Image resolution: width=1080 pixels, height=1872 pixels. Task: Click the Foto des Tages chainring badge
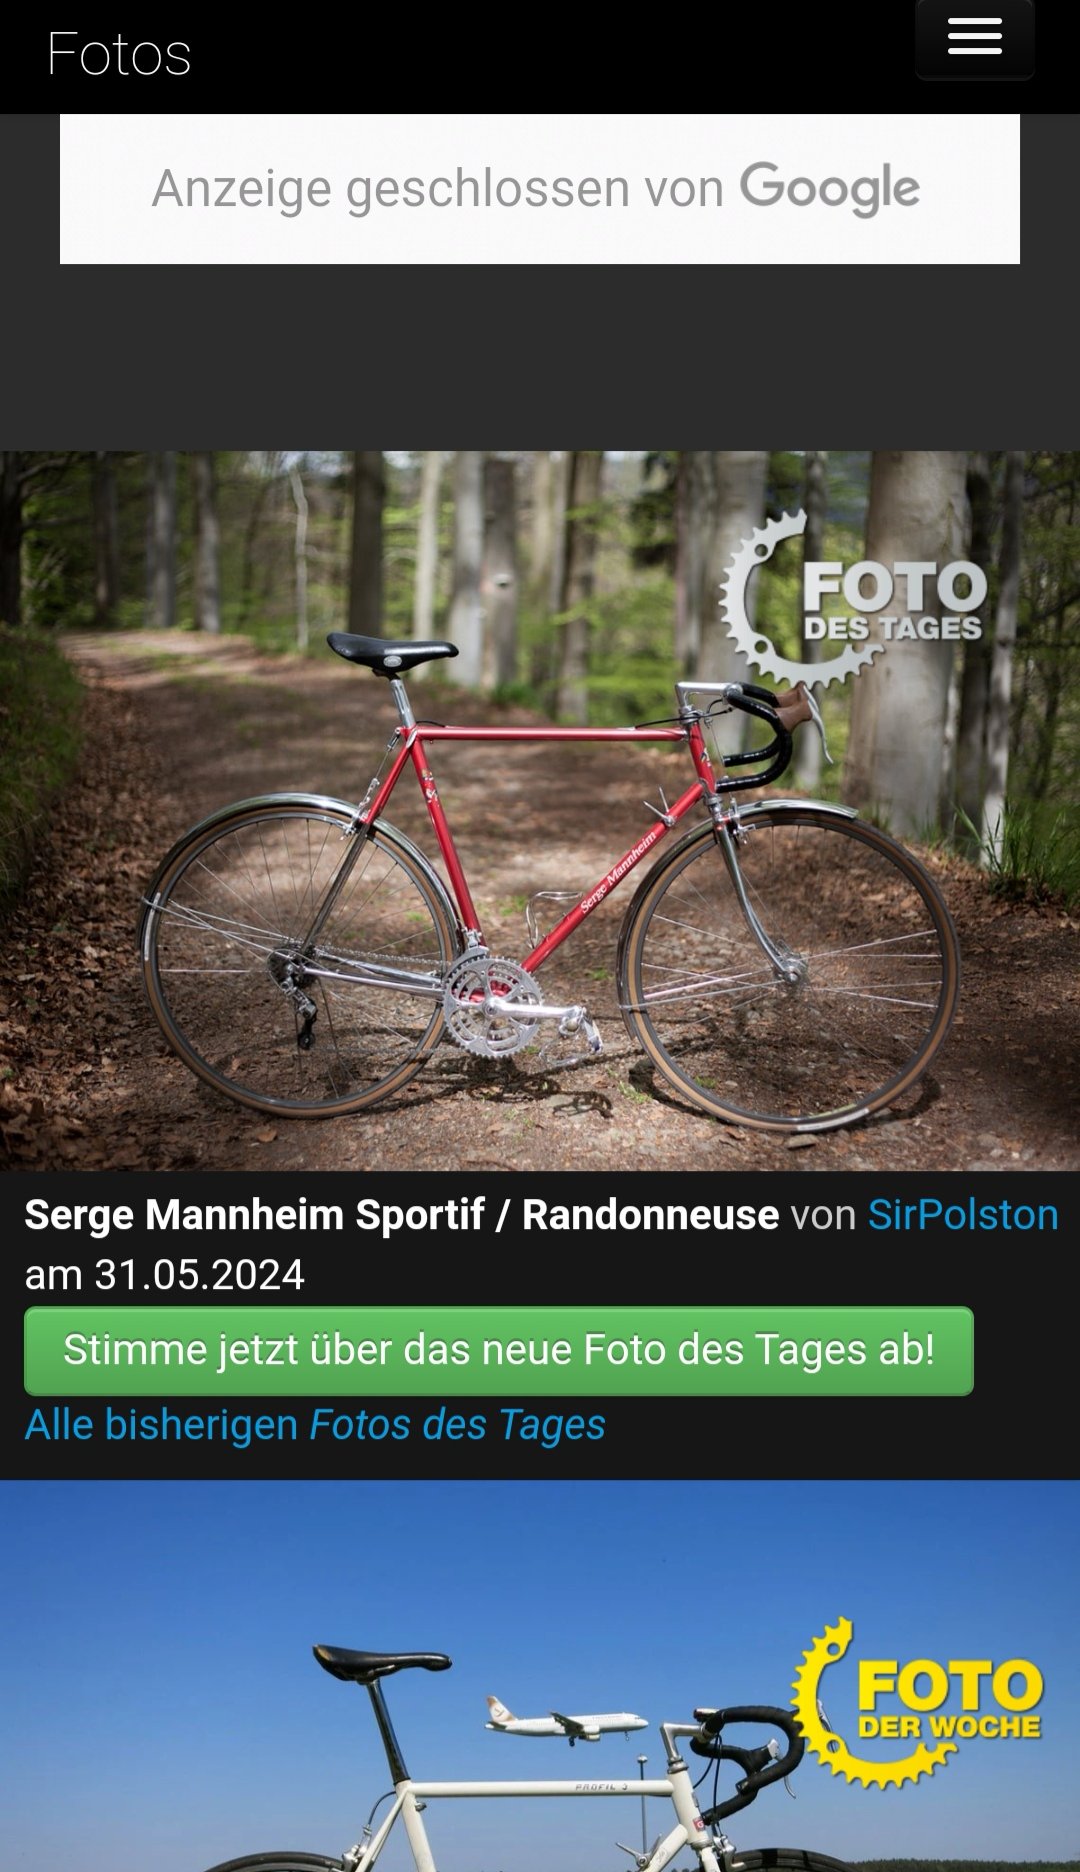[x=853, y=597]
